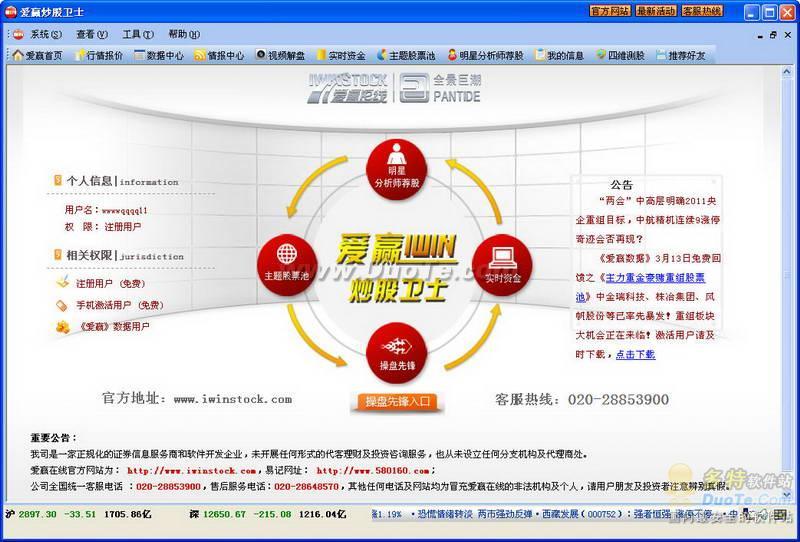Click hotline number 020-28853900 in center
The width and height of the screenshot is (800, 542).
(x=618, y=399)
